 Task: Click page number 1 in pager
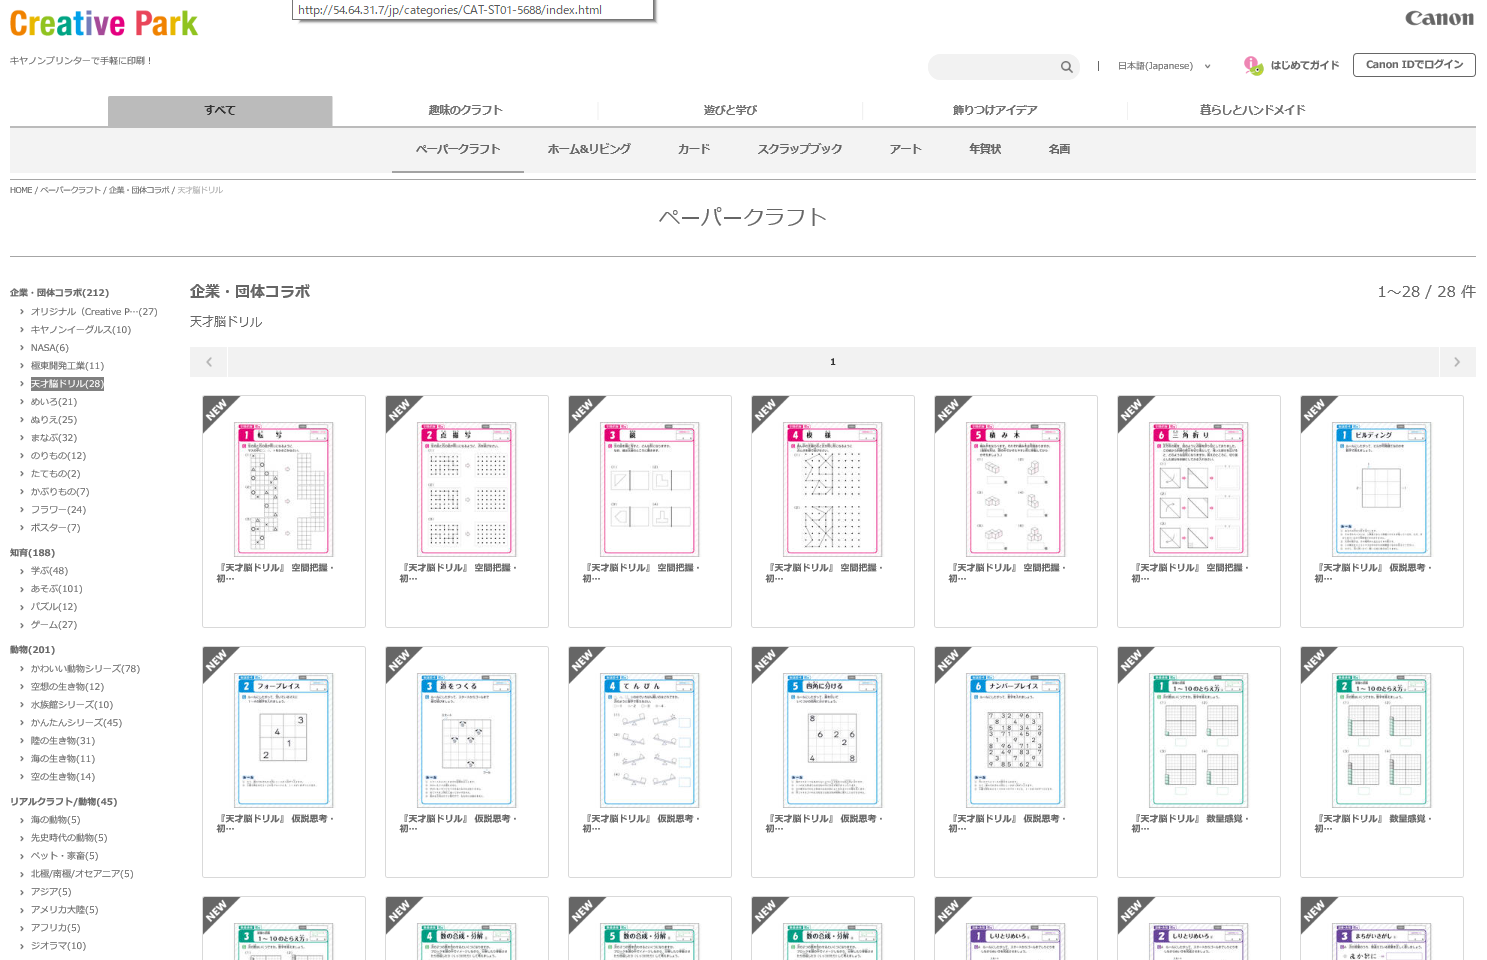832,362
